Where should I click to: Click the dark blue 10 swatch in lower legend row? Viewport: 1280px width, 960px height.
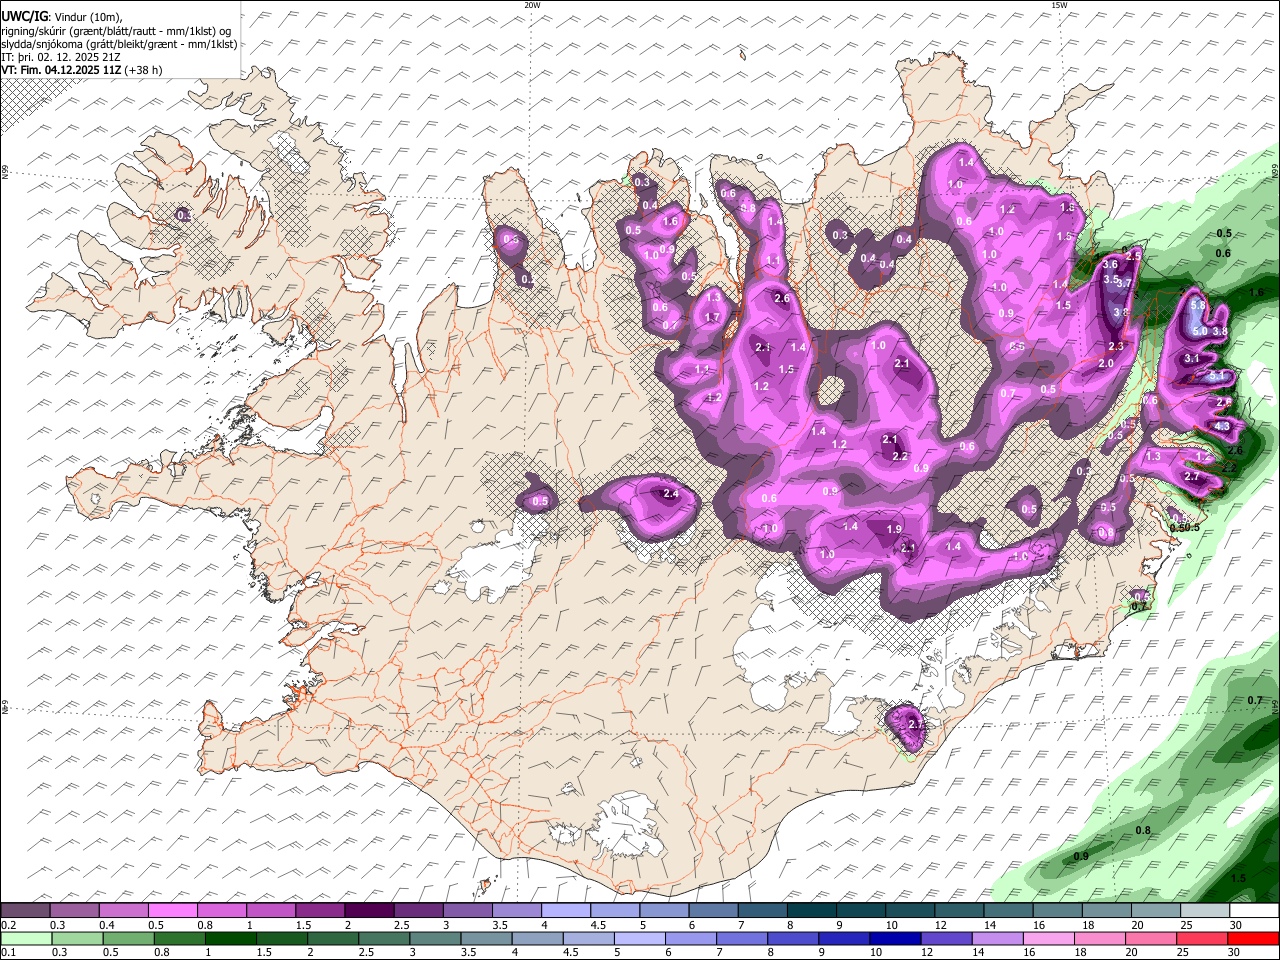pos(895,939)
